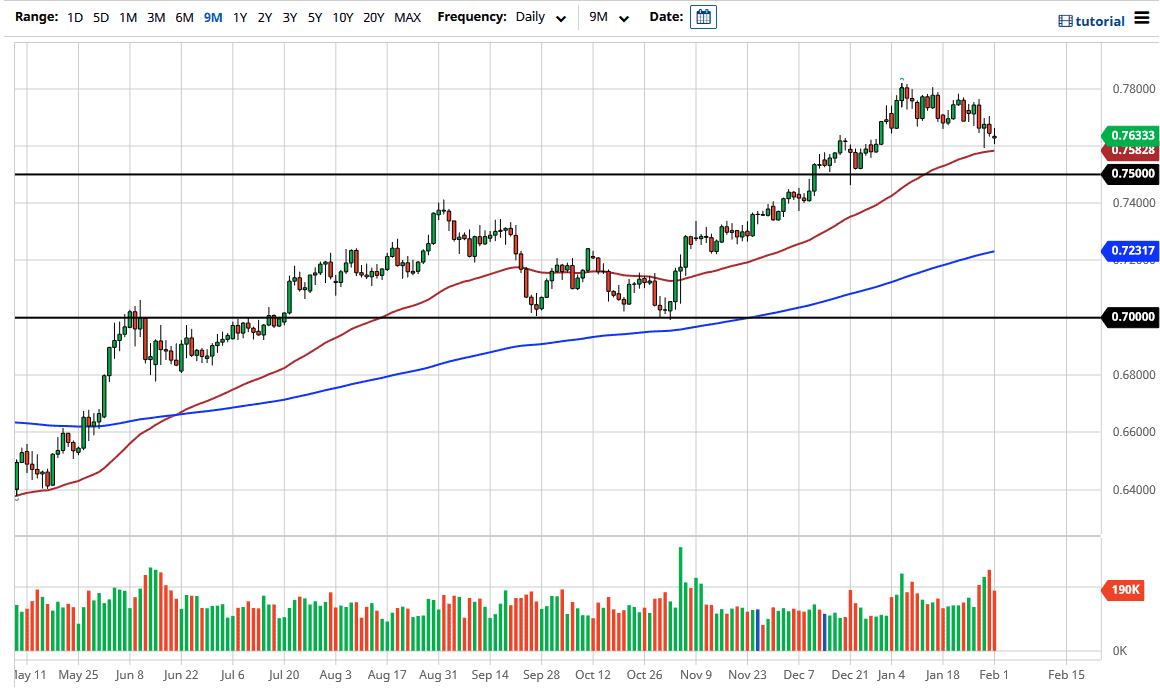Click the Date label
This screenshot has width=1160, height=691.
[x=666, y=16]
